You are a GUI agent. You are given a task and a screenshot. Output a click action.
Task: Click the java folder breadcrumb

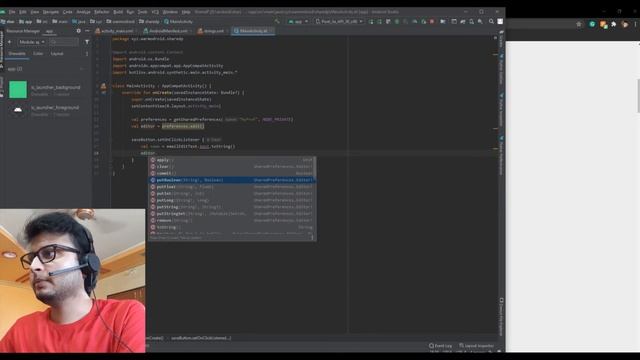pos(79,21)
